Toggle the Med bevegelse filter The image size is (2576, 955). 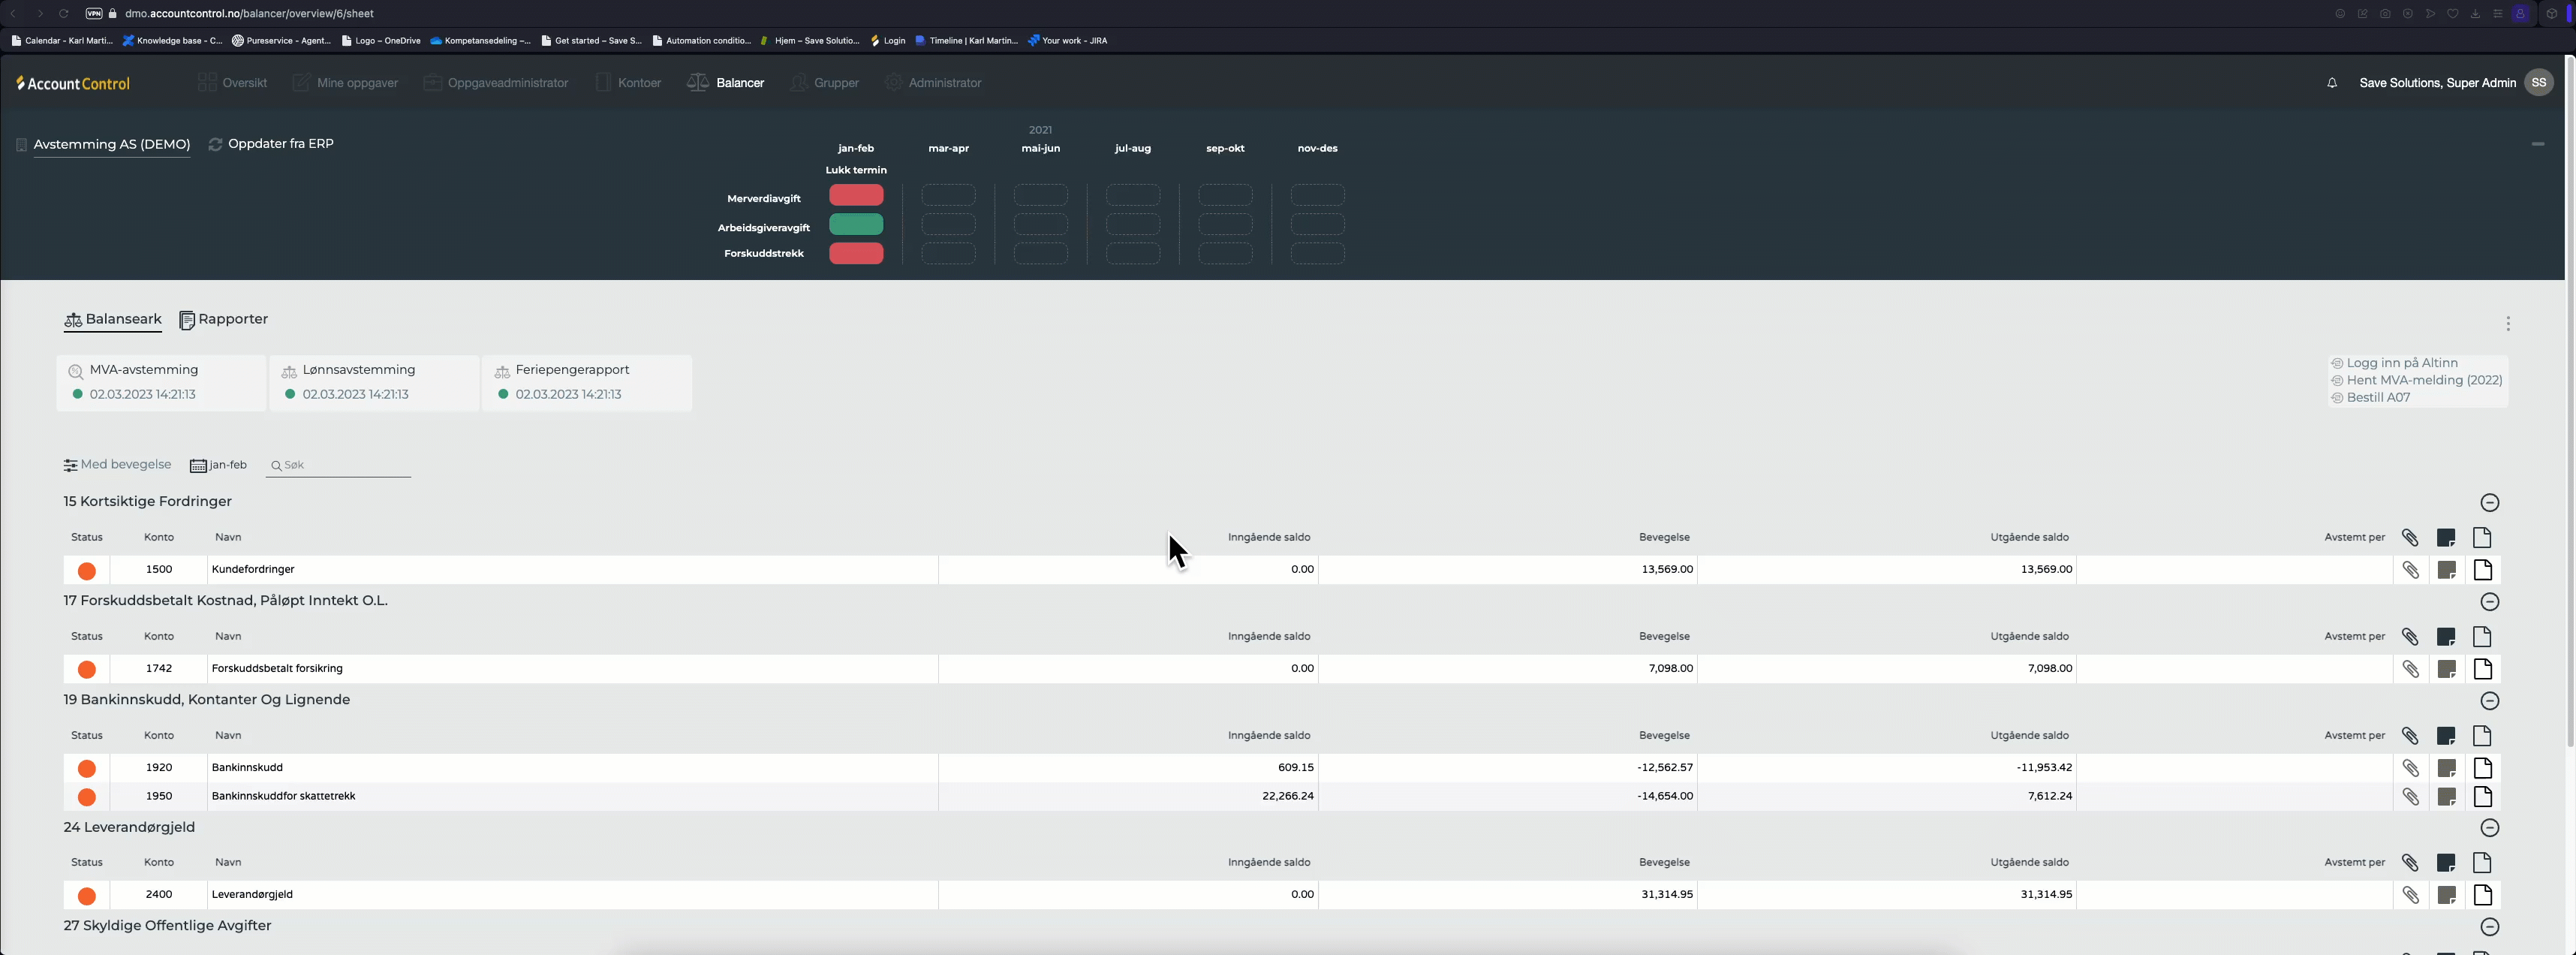[117, 465]
